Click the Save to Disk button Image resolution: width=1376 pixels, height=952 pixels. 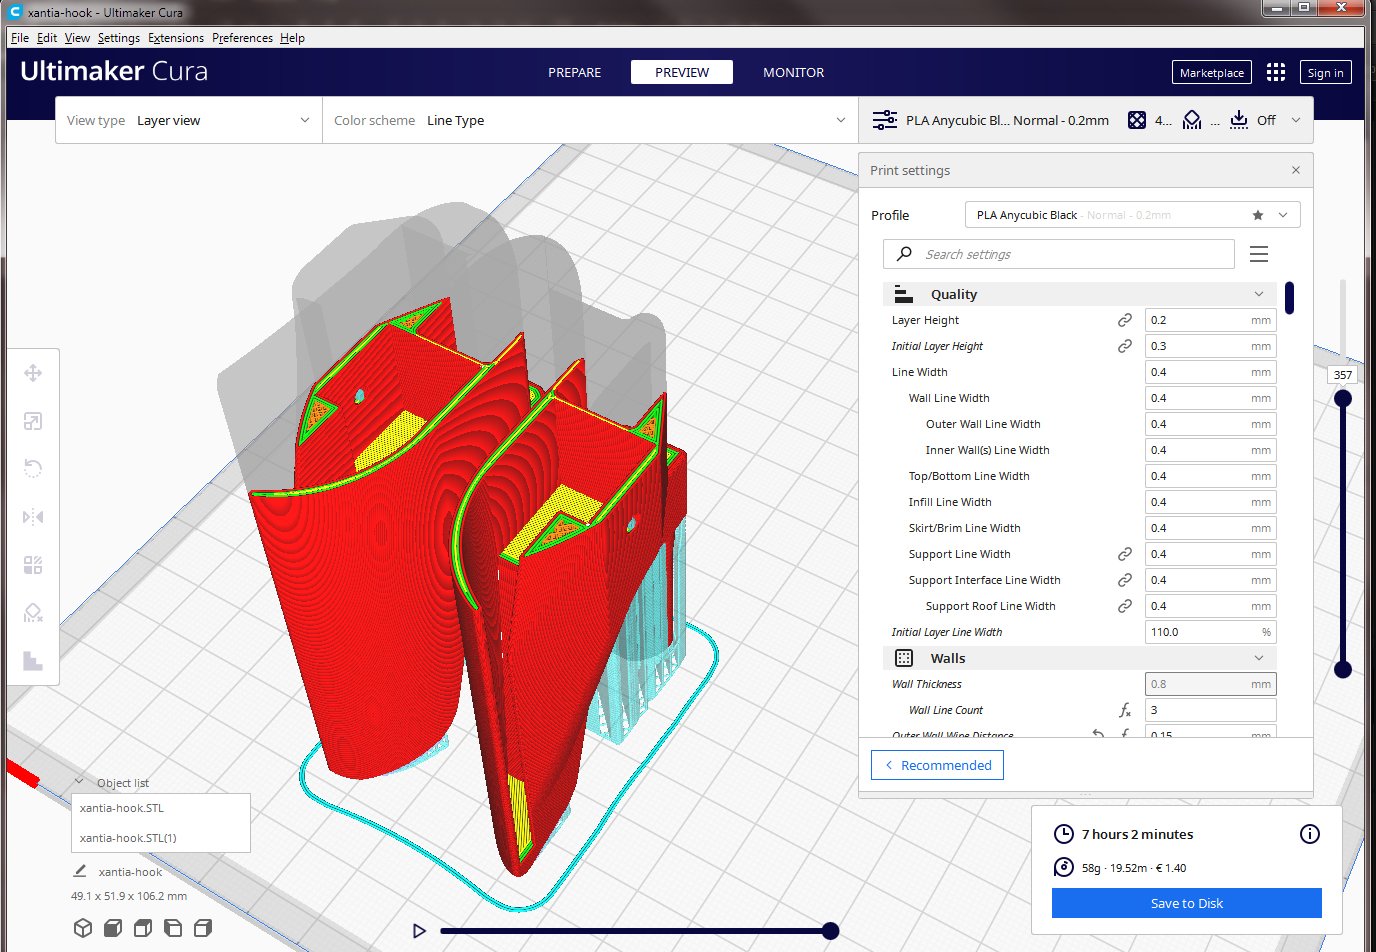(1187, 903)
